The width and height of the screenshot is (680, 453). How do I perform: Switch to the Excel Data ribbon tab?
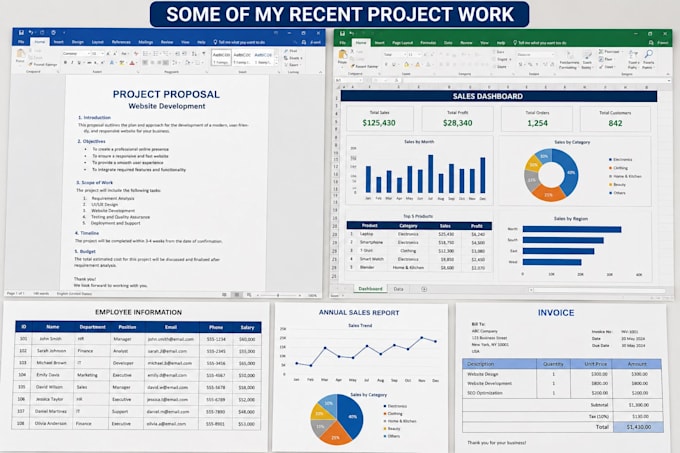tap(448, 43)
